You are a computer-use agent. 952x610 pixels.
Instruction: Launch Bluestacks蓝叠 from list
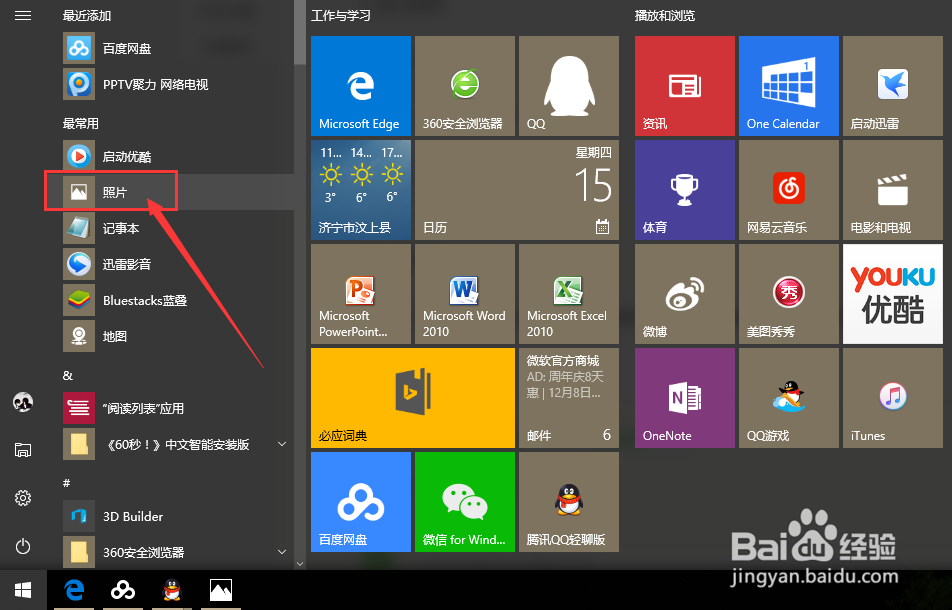pyautogui.click(x=176, y=300)
